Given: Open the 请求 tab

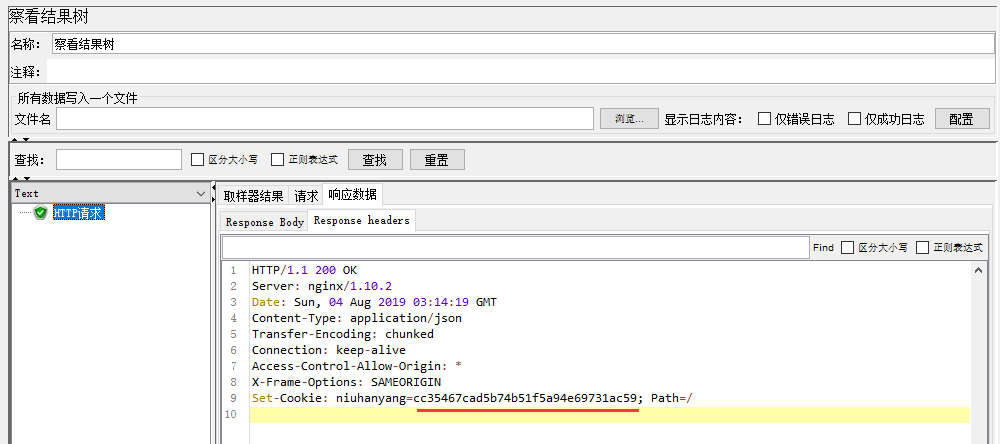Looking at the screenshot, I should click(306, 196).
